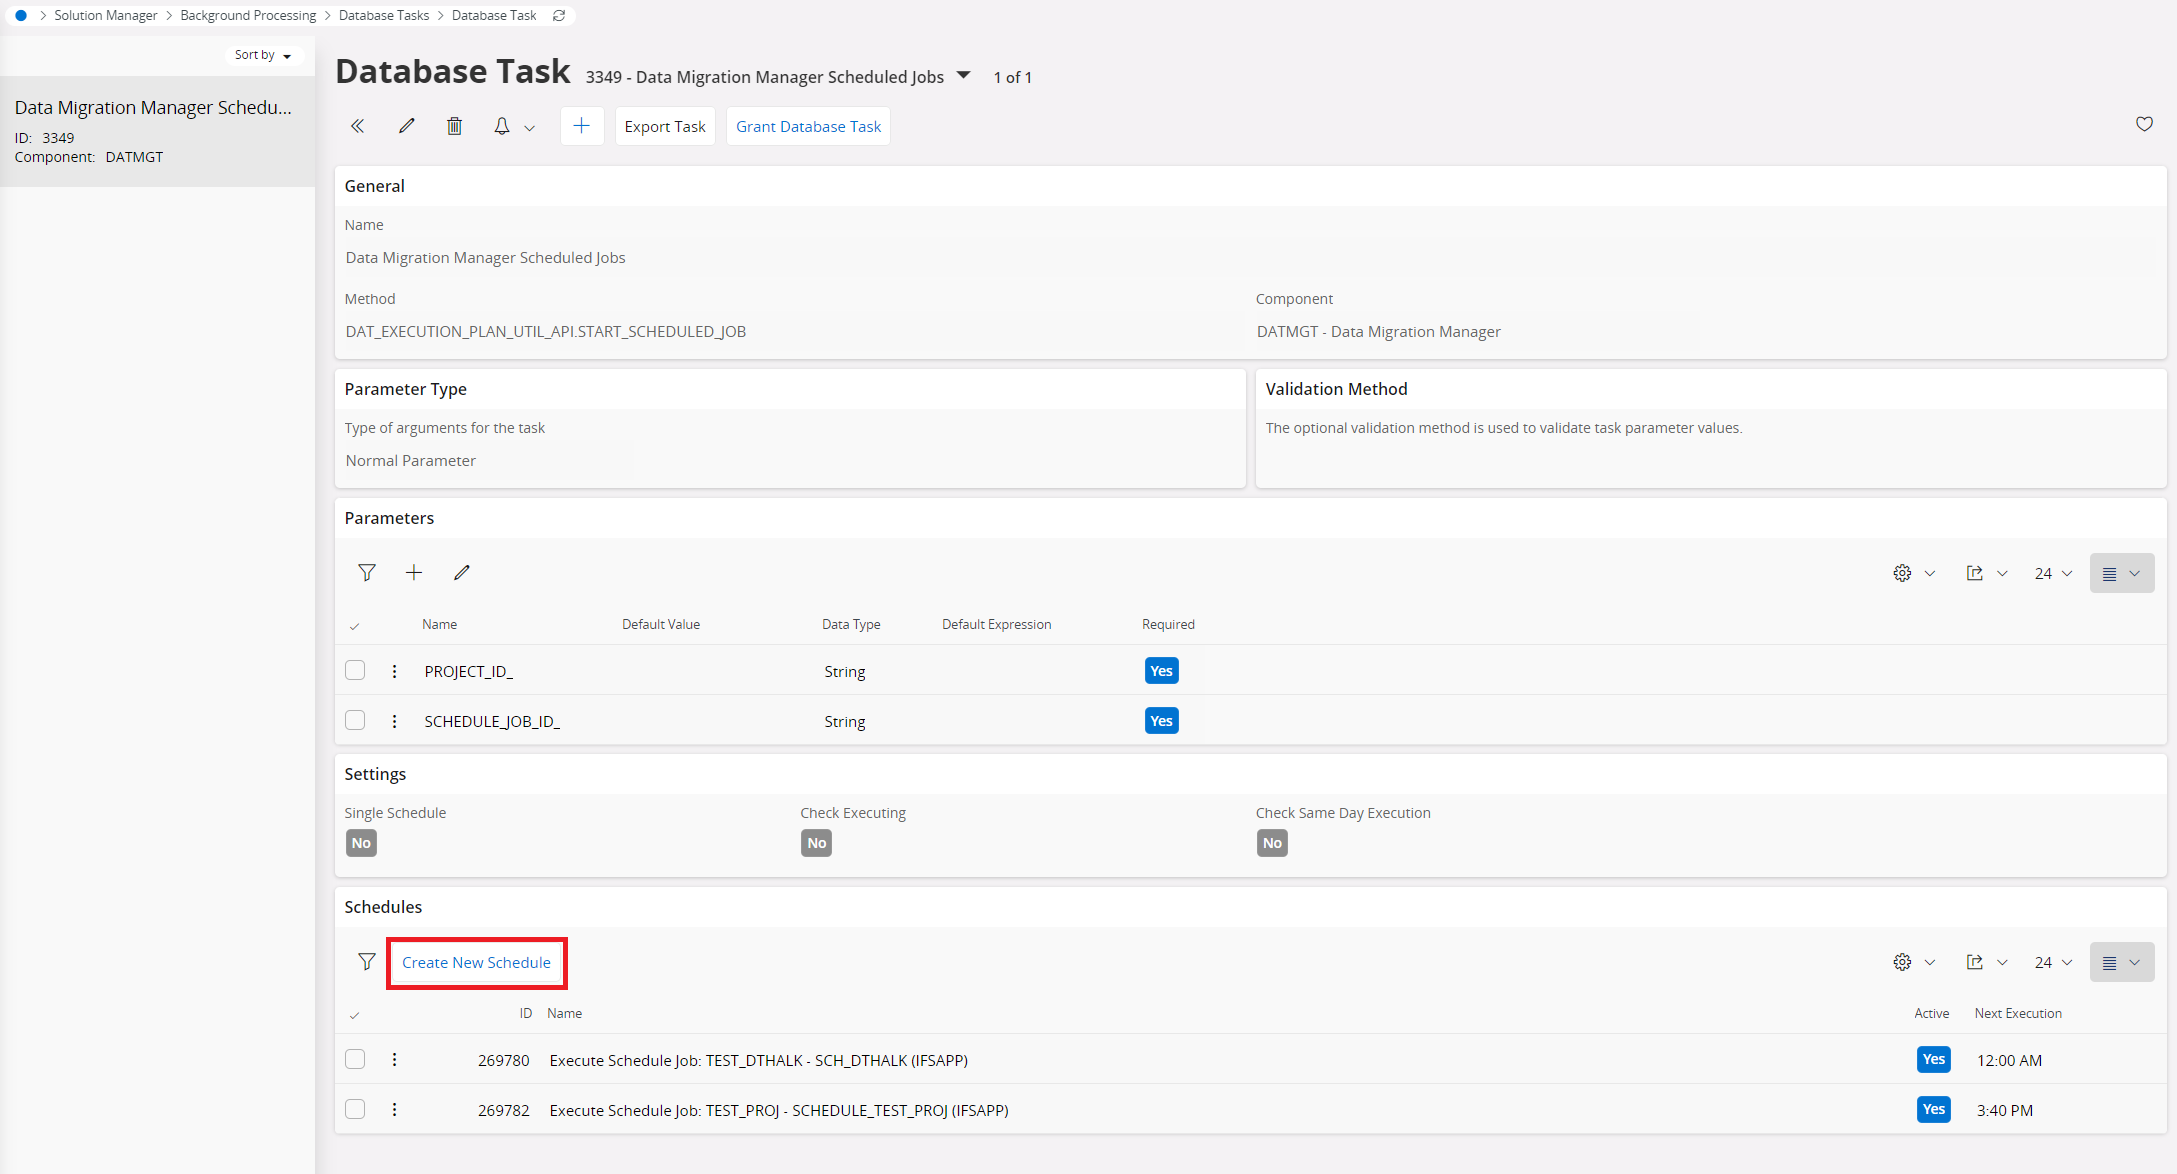
Task: Check the PROJECT_ID_ row checkbox
Action: tap(355, 670)
